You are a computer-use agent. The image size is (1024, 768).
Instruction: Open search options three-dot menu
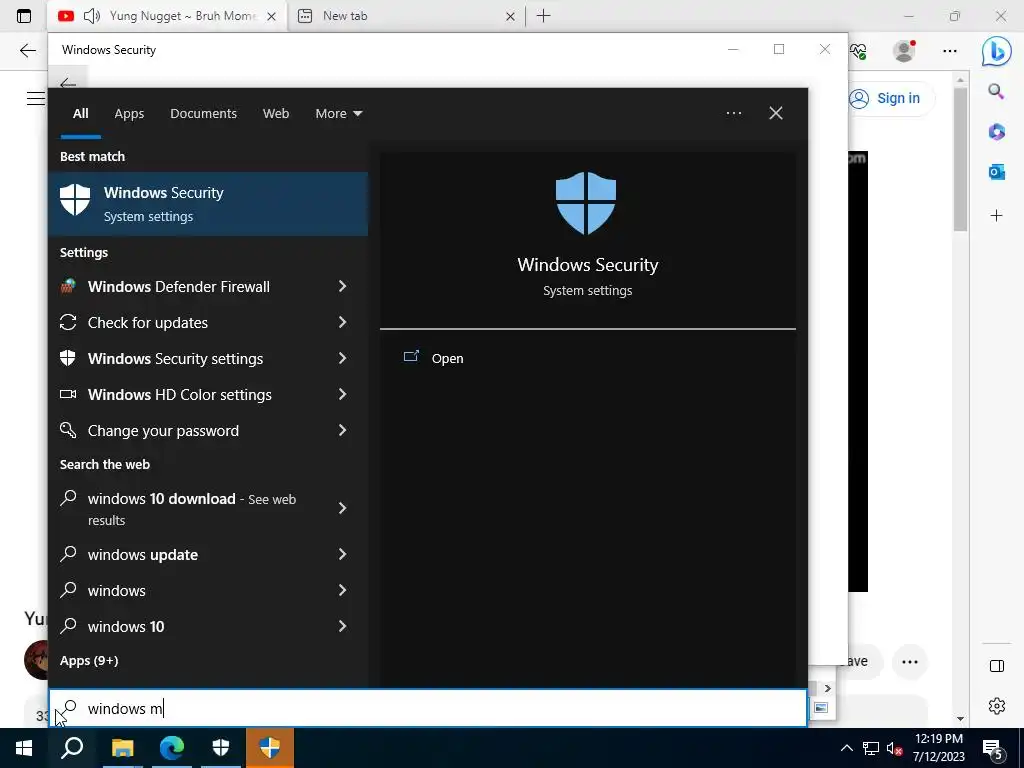click(x=733, y=113)
